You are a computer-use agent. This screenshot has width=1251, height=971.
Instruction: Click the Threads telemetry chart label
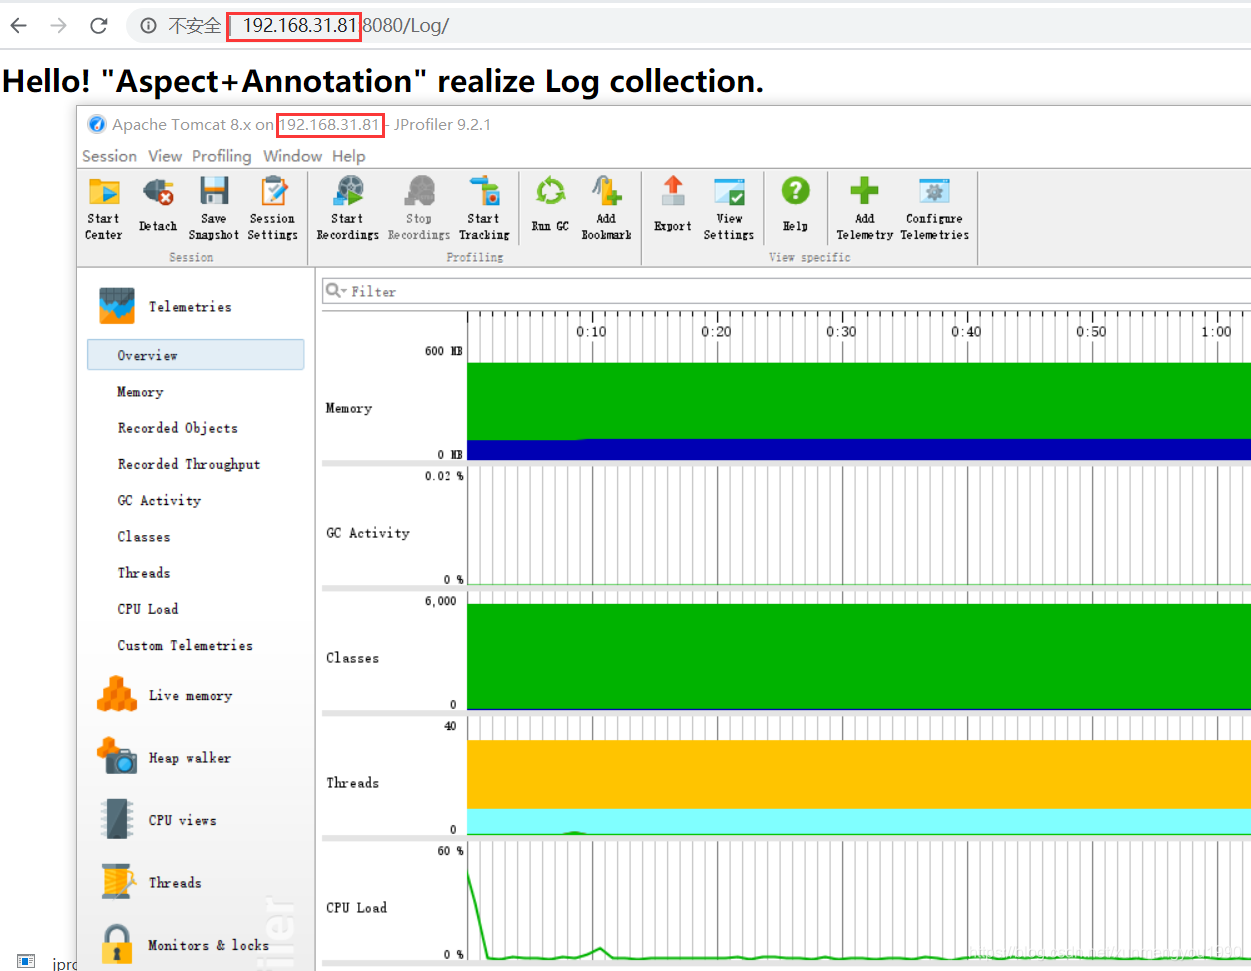click(x=352, y=783)
